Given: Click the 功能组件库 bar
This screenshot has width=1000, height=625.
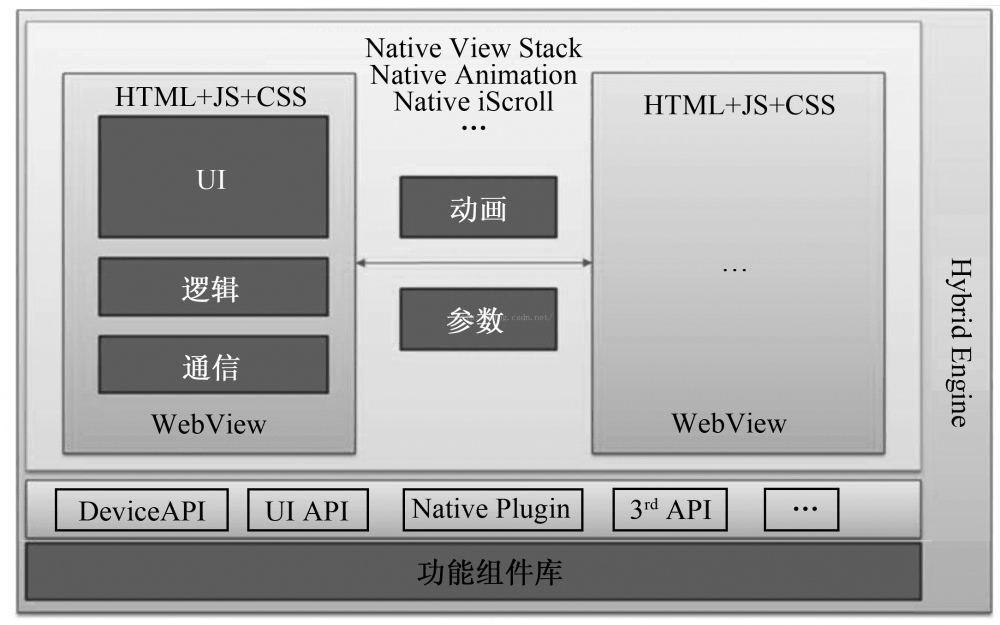Looking at the screenshot, I should tap(473, 572).
